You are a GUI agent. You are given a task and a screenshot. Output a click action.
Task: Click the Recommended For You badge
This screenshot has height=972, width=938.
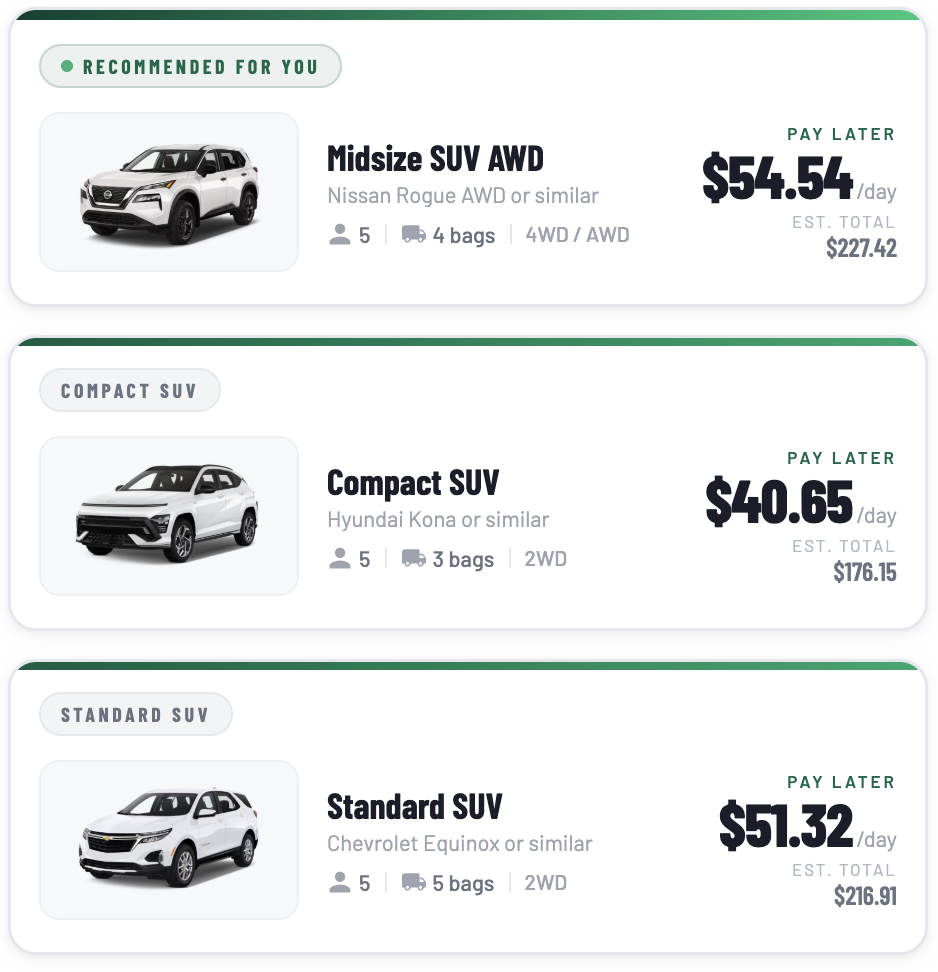(190, 67)
